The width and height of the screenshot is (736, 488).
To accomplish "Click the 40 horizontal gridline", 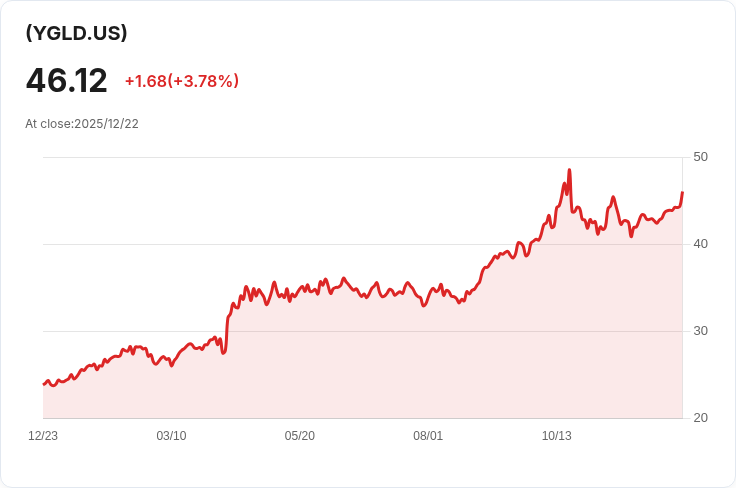I will [x=363, y=244].
